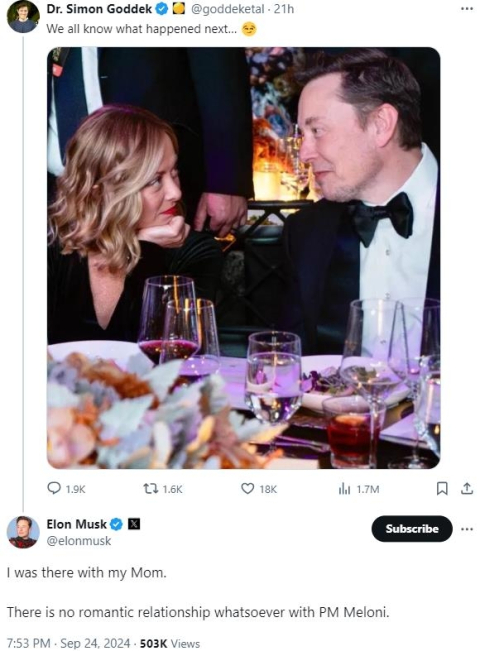The image size is (480, 651).
Task: Click the 7:53 PM Sep 24, 2024 timestamp
Action: [69, 644]
